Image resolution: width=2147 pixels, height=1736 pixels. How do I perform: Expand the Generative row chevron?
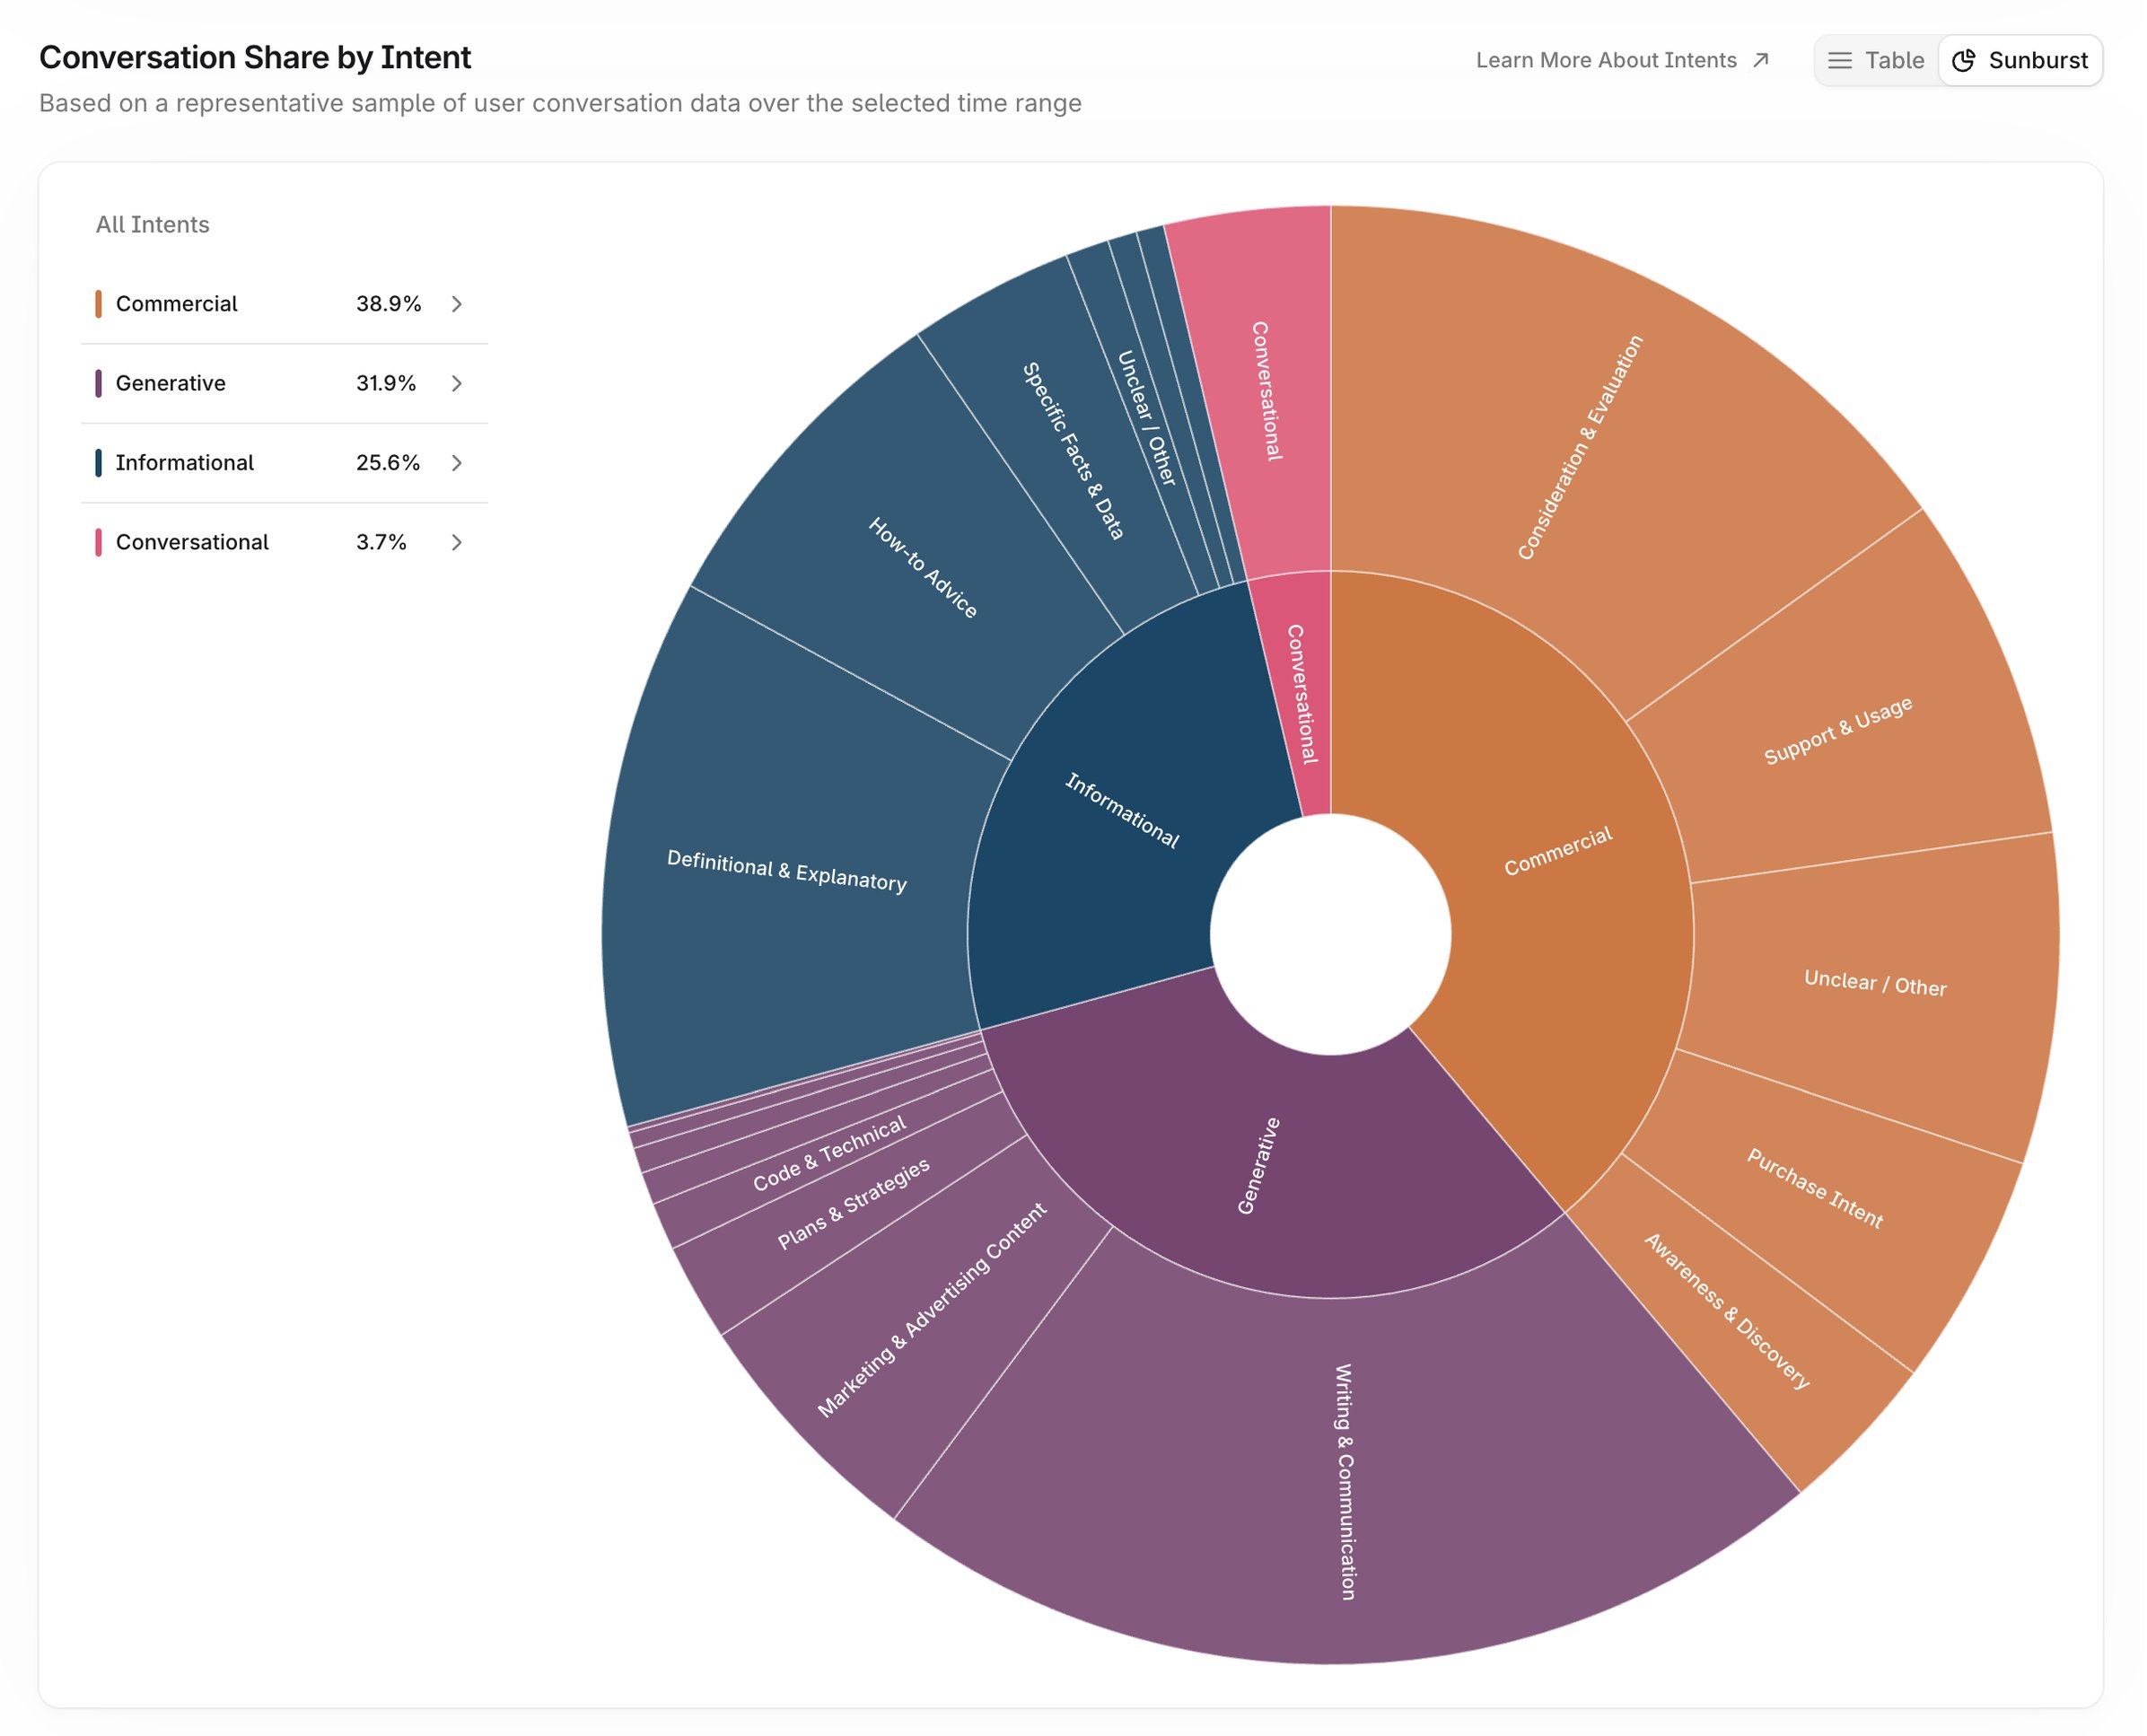coord(456,383)
